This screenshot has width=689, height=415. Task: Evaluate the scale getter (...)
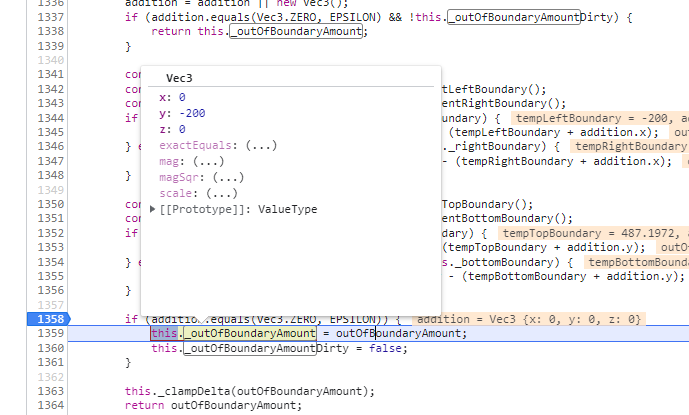coord(221,193)
